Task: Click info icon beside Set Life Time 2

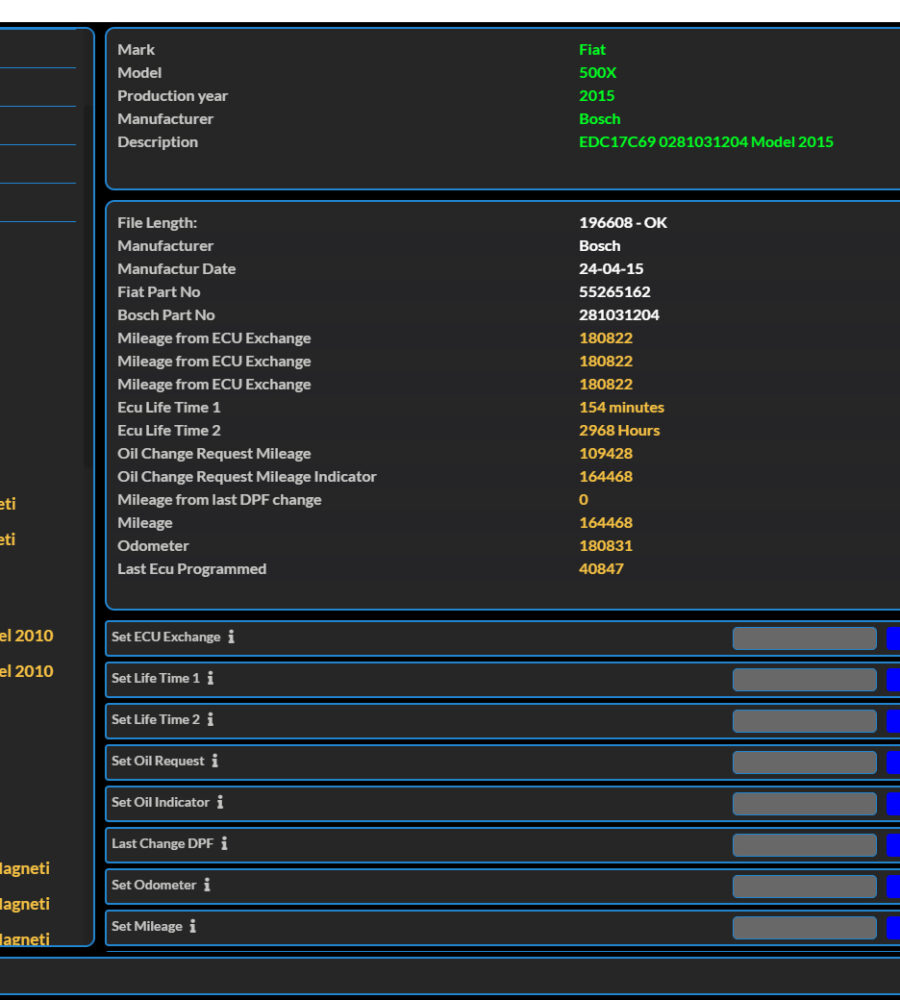Action: point(210,720)
